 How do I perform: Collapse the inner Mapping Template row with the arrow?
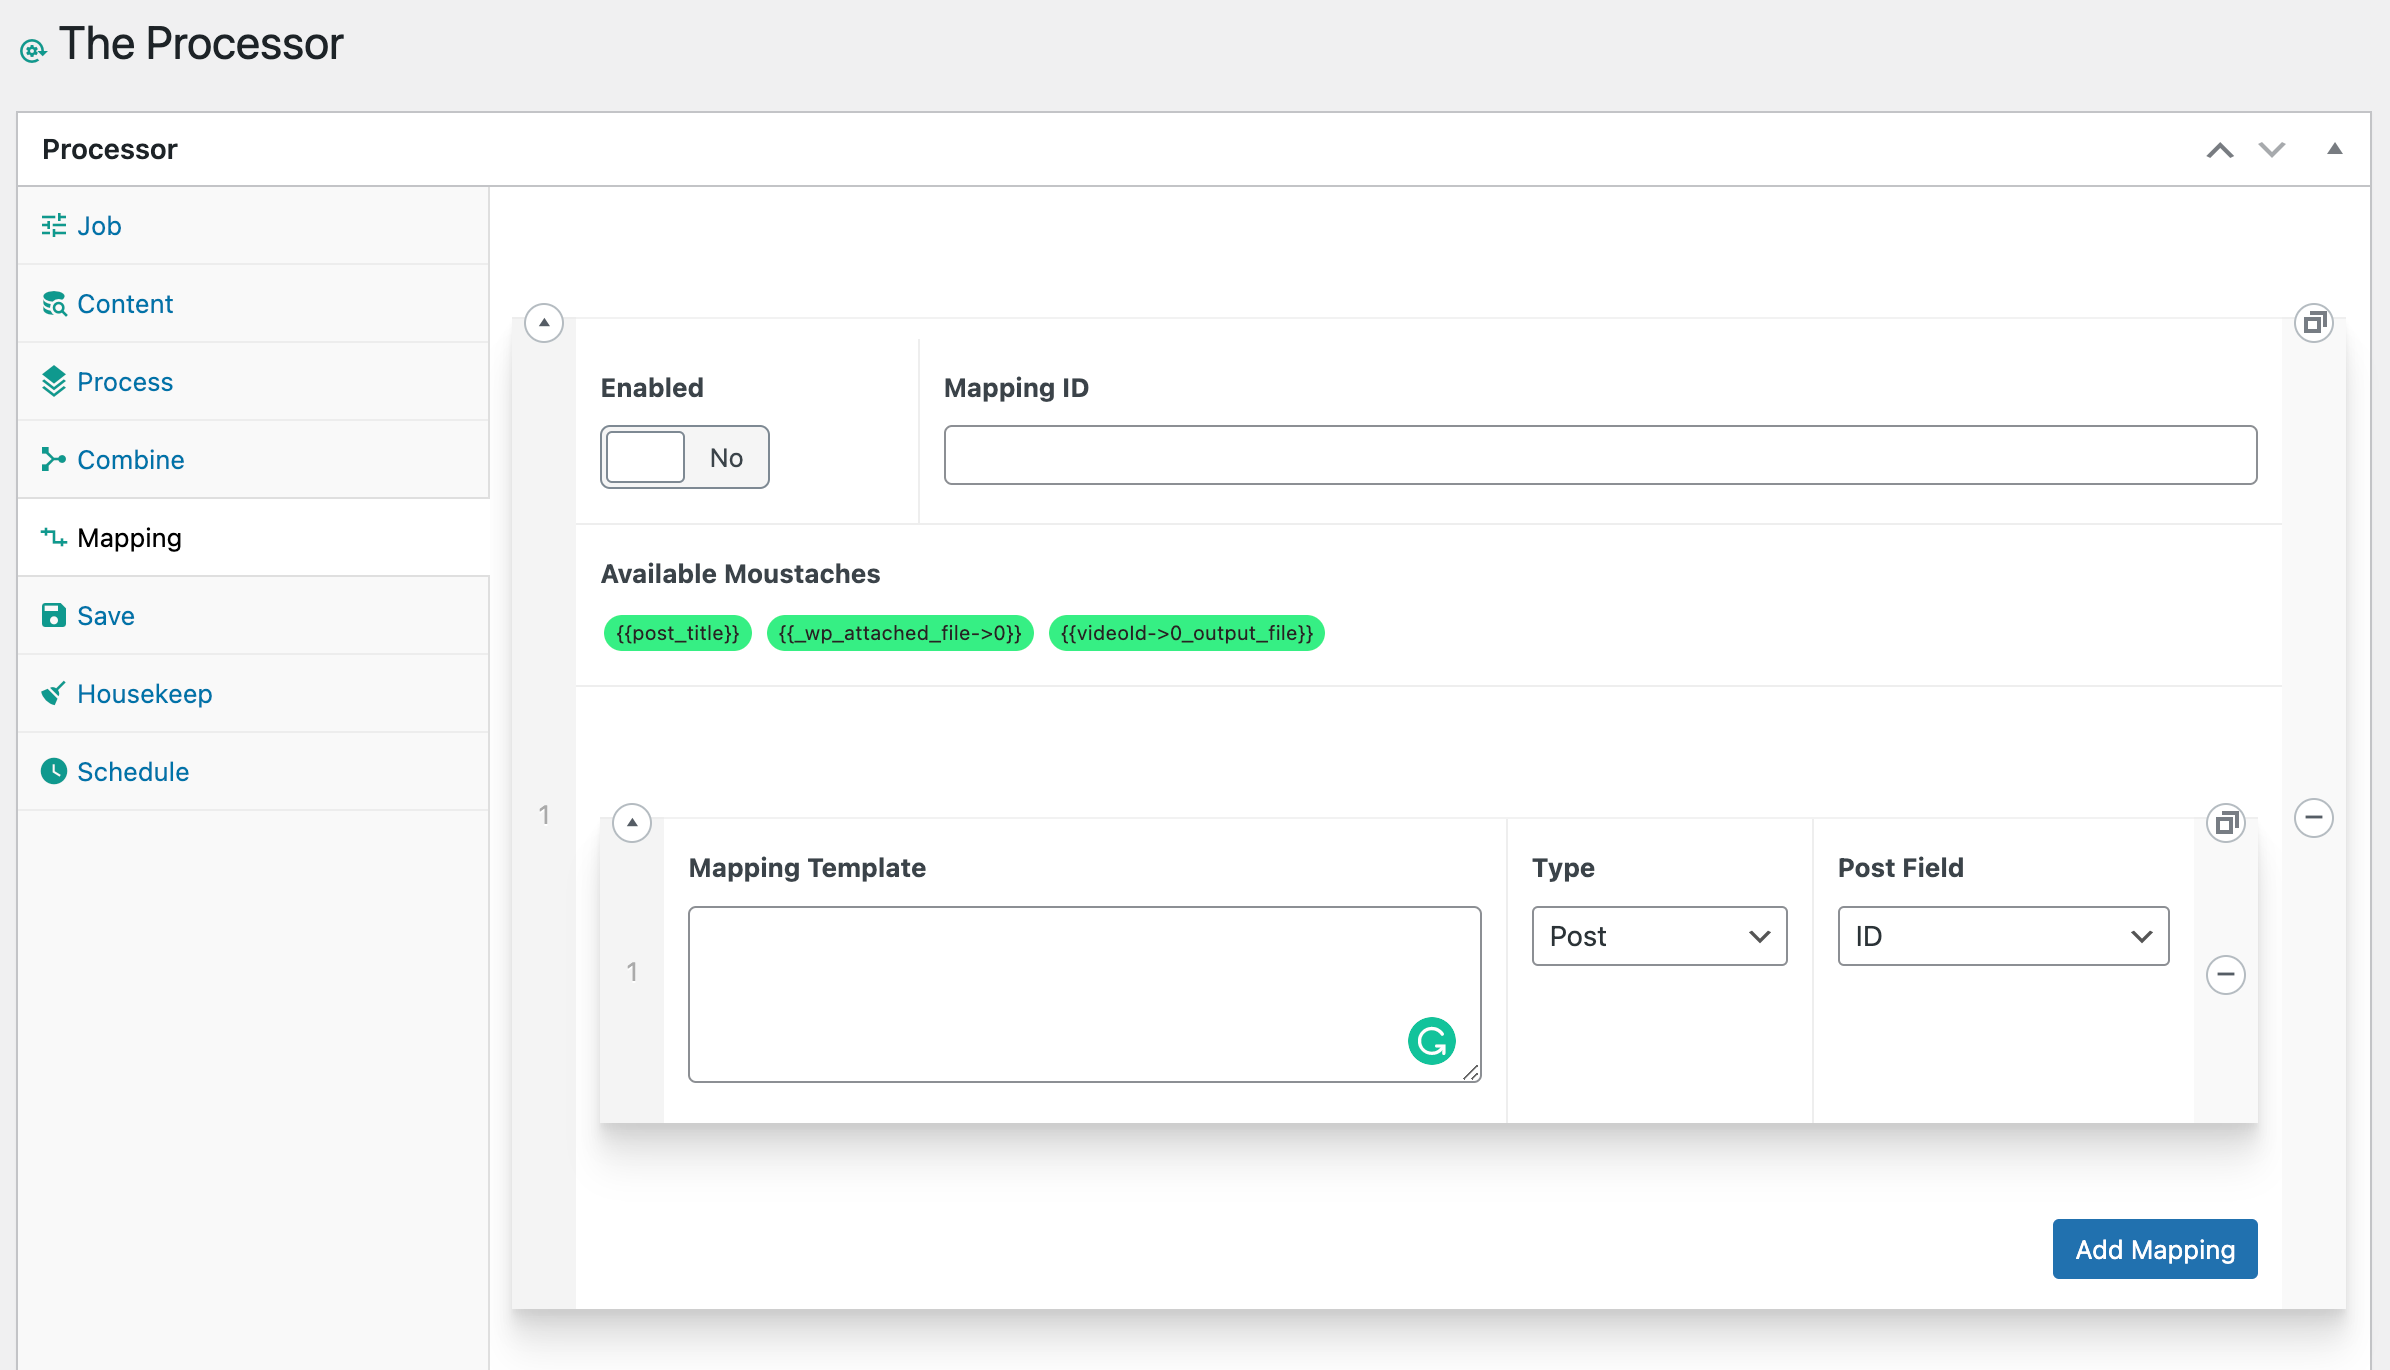coord(632,823)
